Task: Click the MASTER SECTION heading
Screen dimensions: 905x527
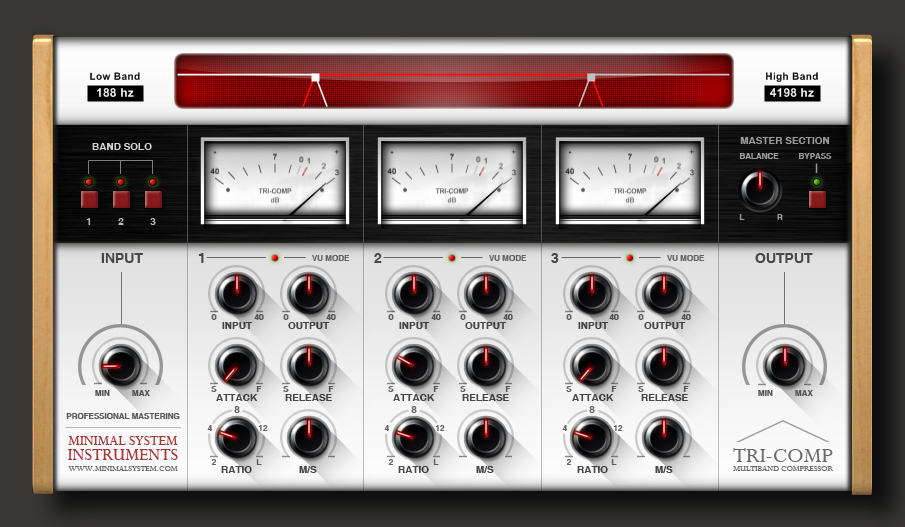Action: coord(785,140)
